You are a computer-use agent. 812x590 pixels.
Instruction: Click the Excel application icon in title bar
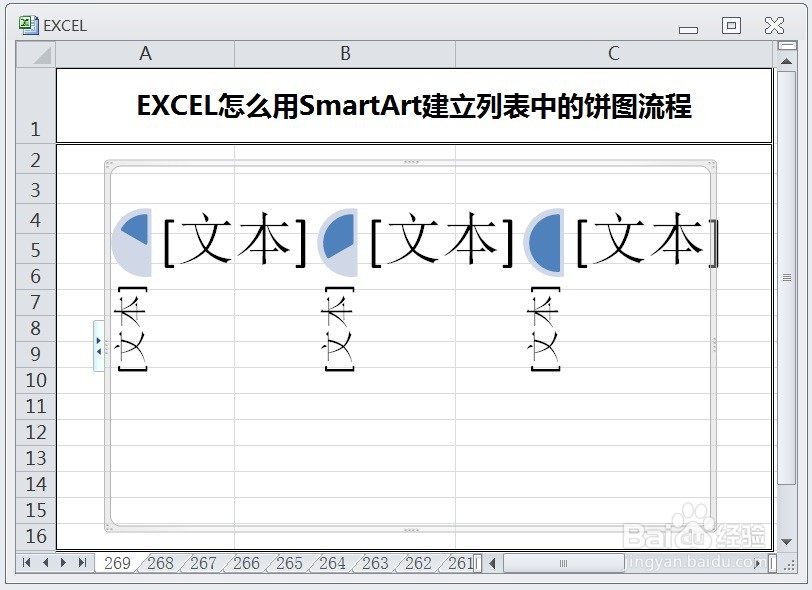point(28,25)
